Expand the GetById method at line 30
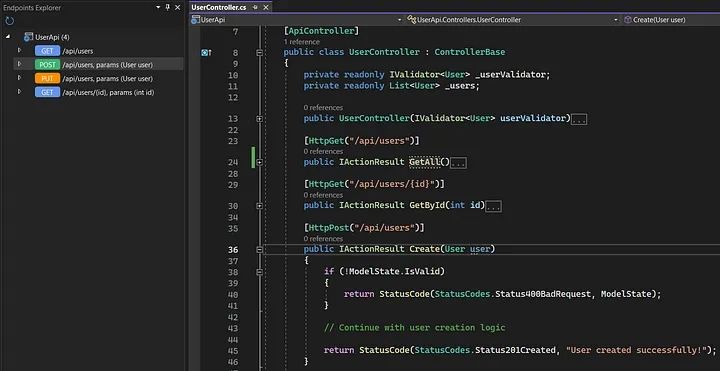 (x=259, y=206)
